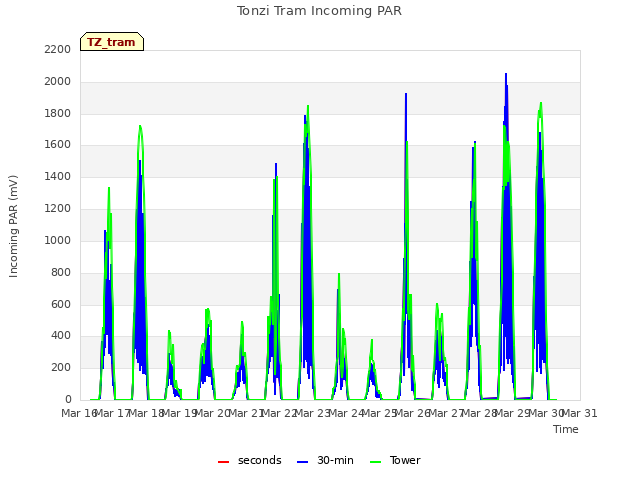Click the chart title Tonzi Tram Incoming PAR
This screenshot has width=640, height=480.
(320, 11)
